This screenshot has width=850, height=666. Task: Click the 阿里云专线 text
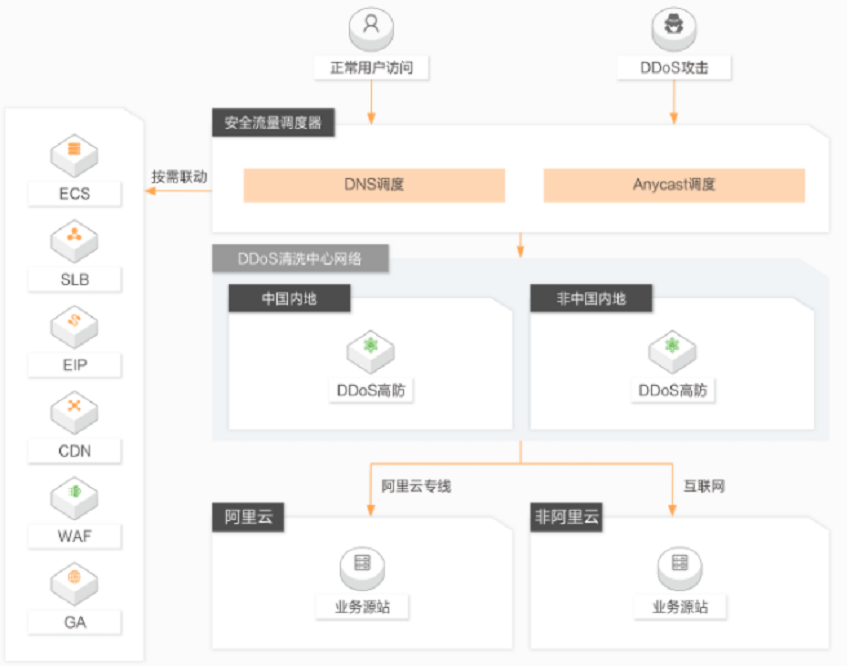pyautogui.click(x=416, y=487)
